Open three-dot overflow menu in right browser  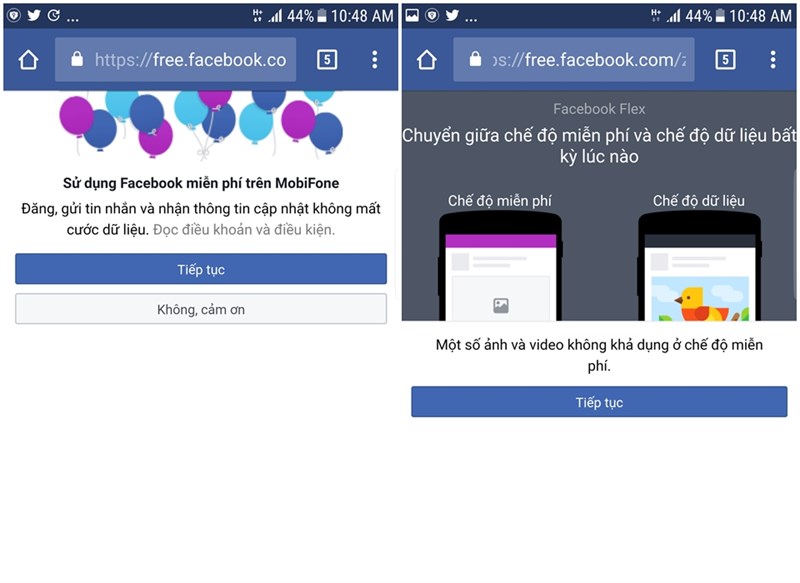coord(773,60)
